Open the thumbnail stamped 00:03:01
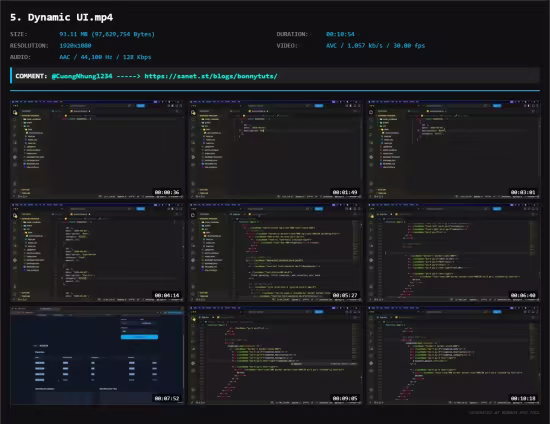The width and height of the screenshot is (550, 424). [x=454, y=149]
